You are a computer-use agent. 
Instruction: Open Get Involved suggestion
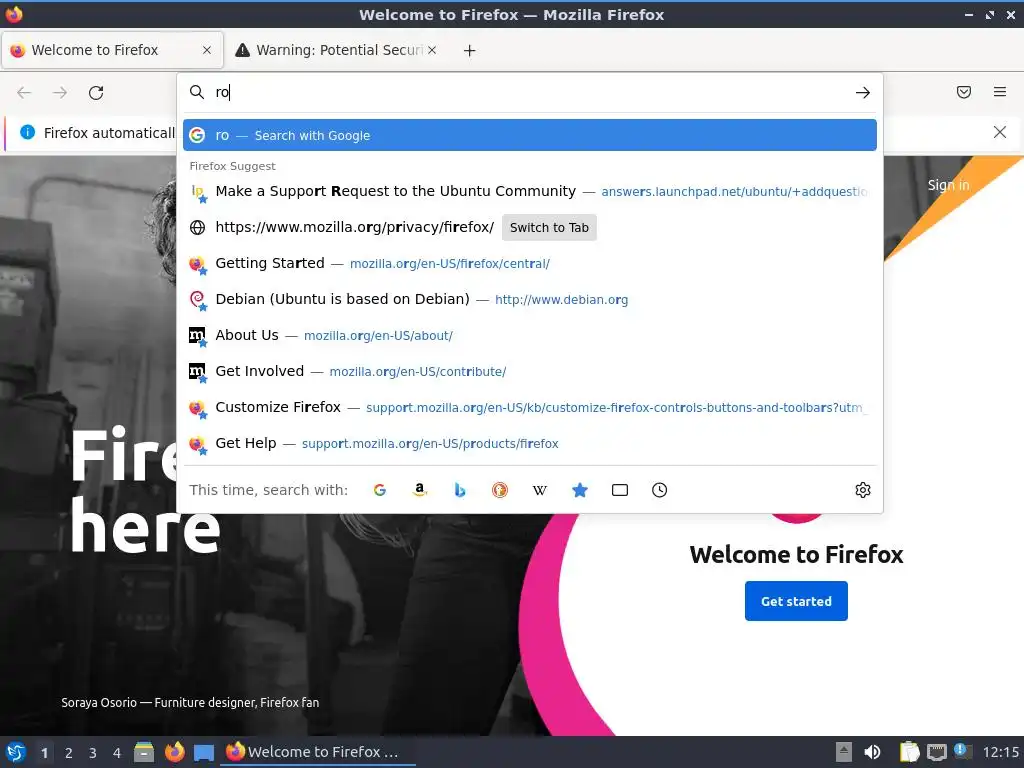(530, 371)
